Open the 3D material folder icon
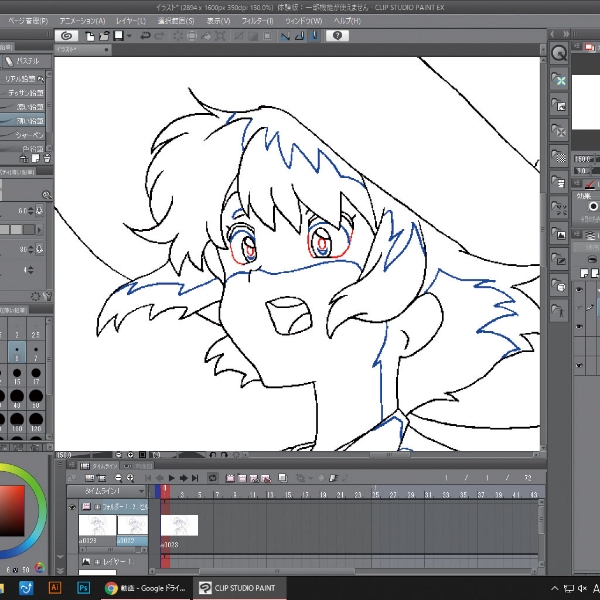 click(x=559, y=285)
